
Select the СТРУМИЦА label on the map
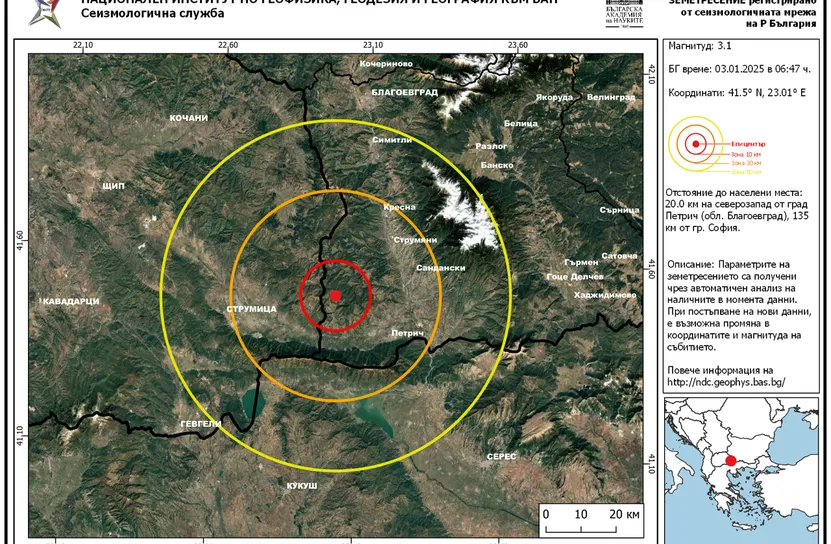pos(251,310)
